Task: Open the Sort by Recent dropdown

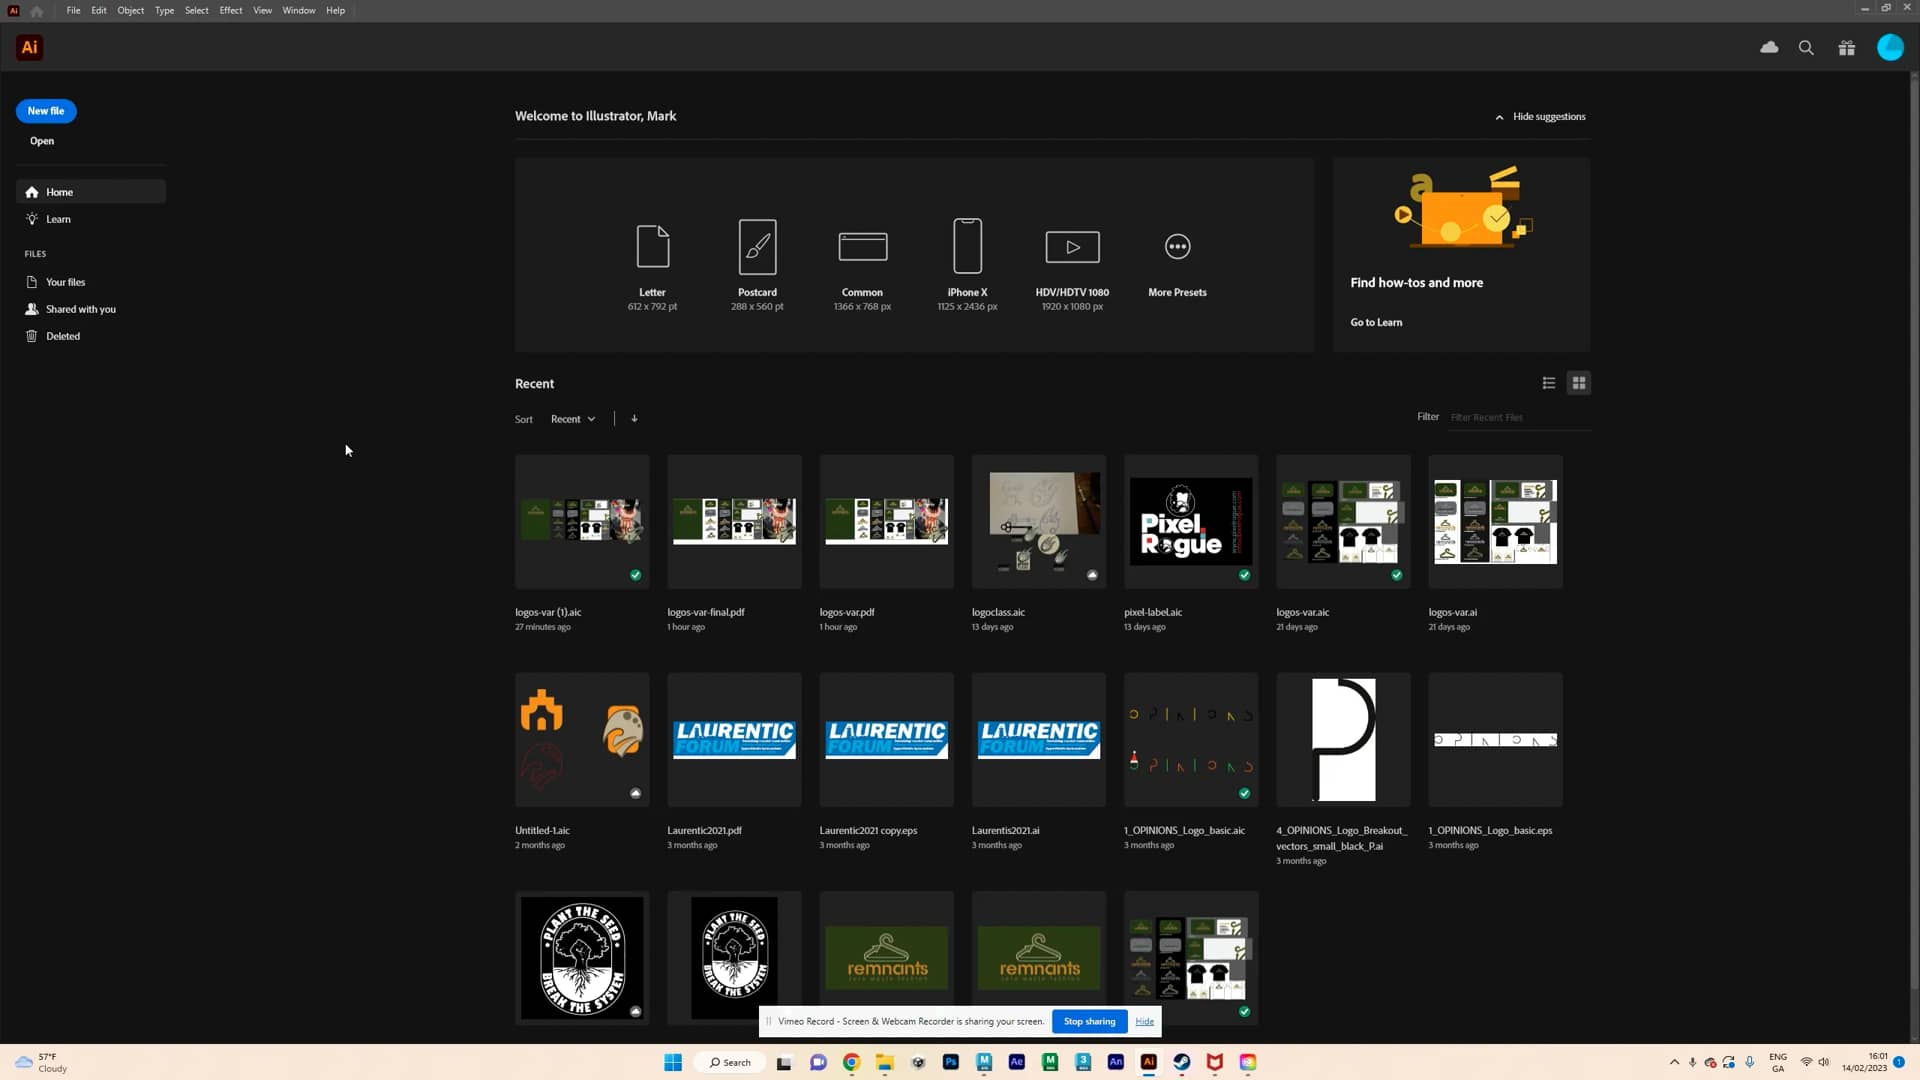Action: click(x=573, y=419)
